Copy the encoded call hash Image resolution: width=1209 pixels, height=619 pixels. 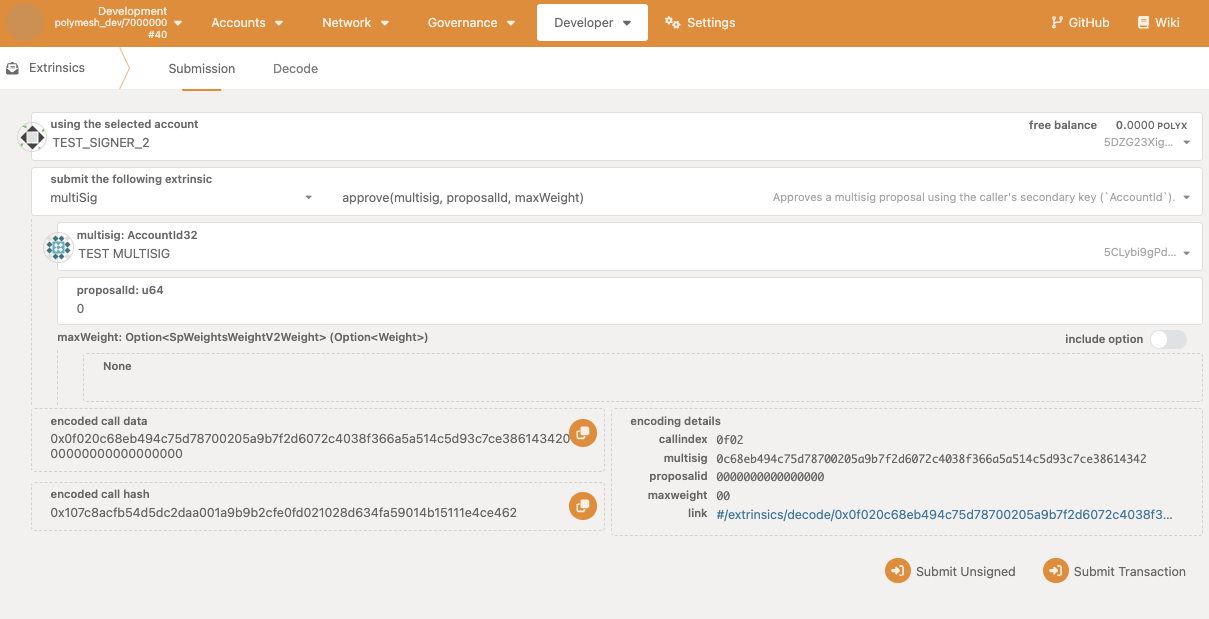click(x=582, y=506)
